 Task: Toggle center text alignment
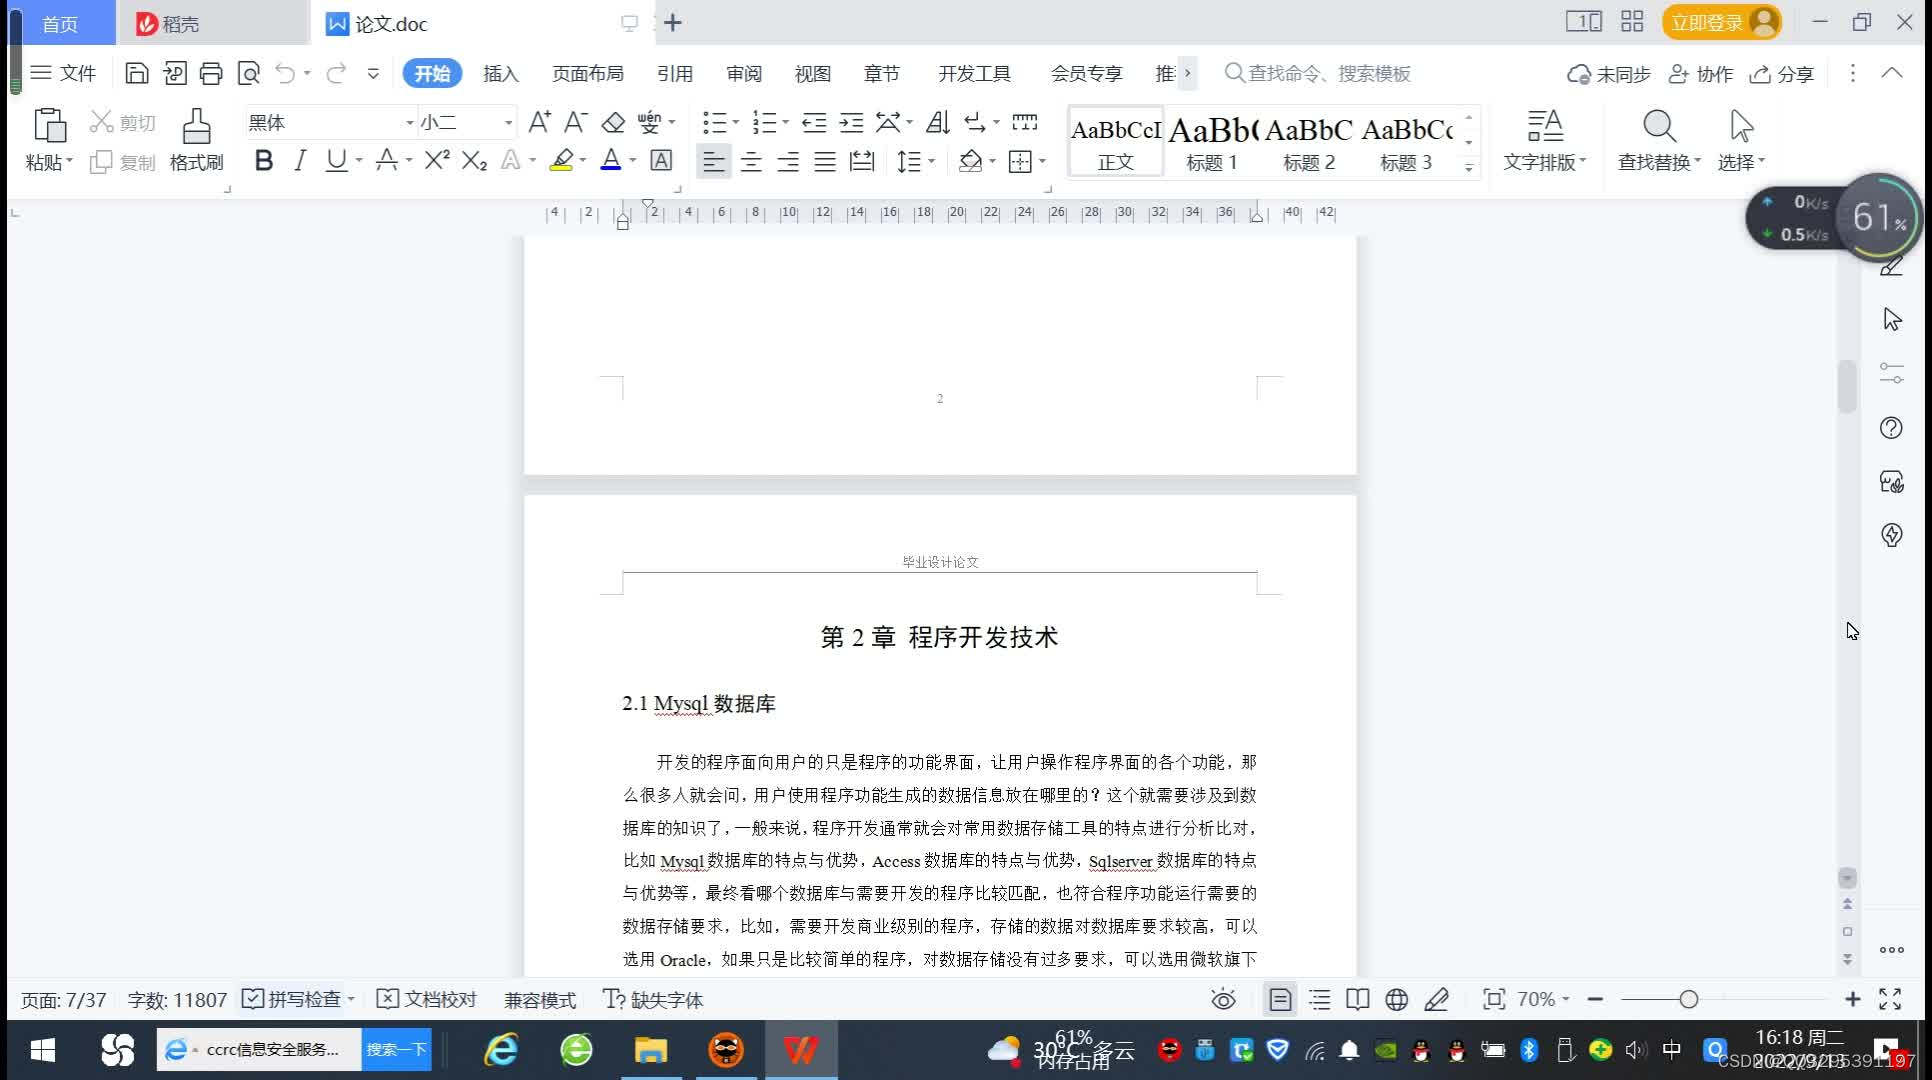tap(751, 161)
